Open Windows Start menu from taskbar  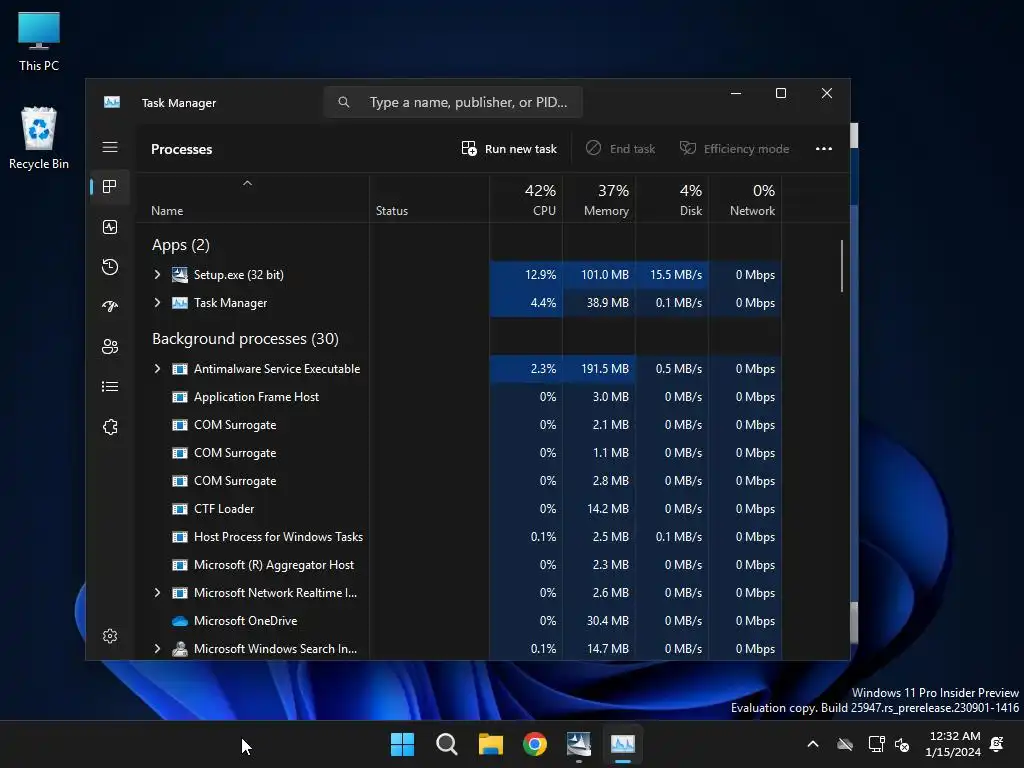(x=402, y=744)
